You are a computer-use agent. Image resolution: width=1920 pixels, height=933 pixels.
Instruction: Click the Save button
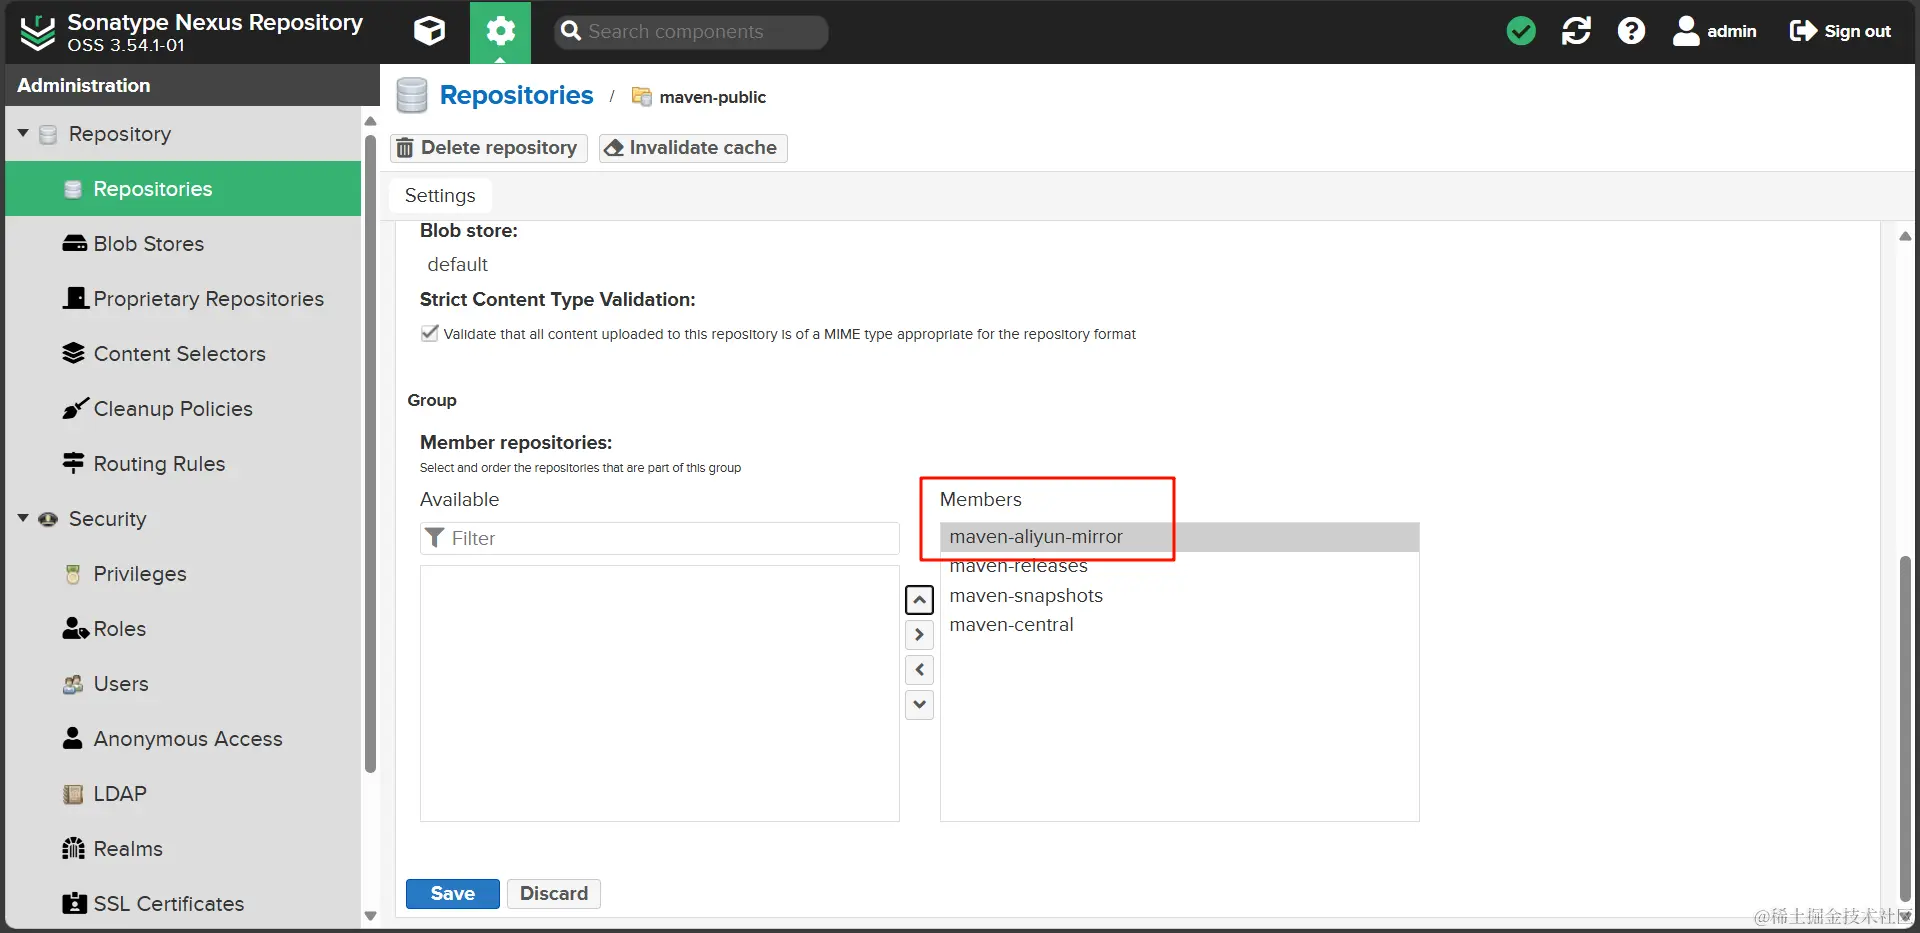tap(452, 893)
